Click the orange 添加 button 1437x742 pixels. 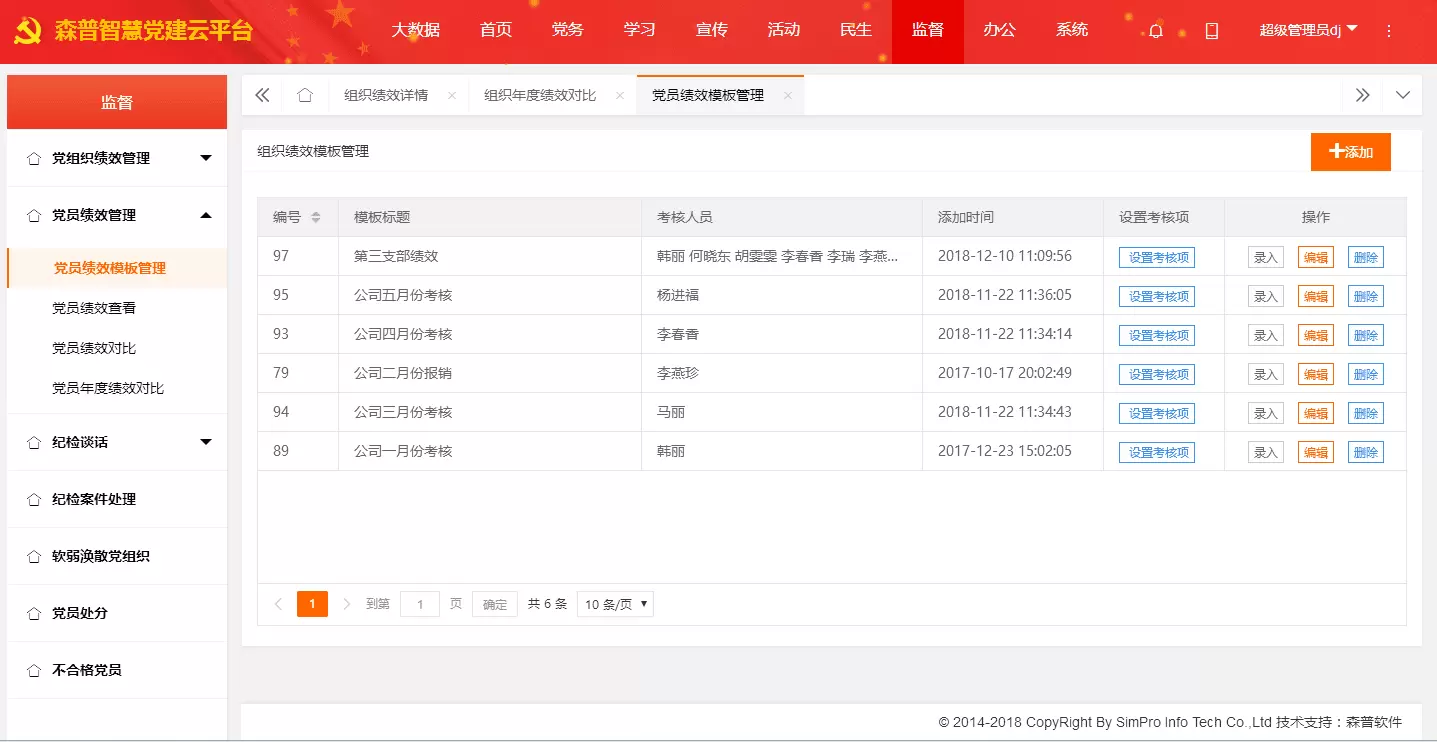pyautogui.click(x=1351, y=152)
